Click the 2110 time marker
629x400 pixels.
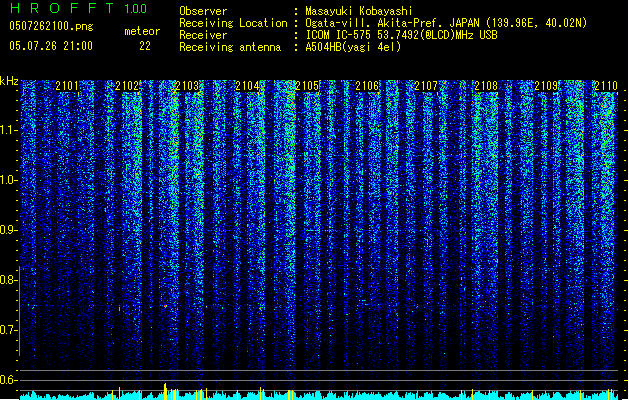pos(606,86)
